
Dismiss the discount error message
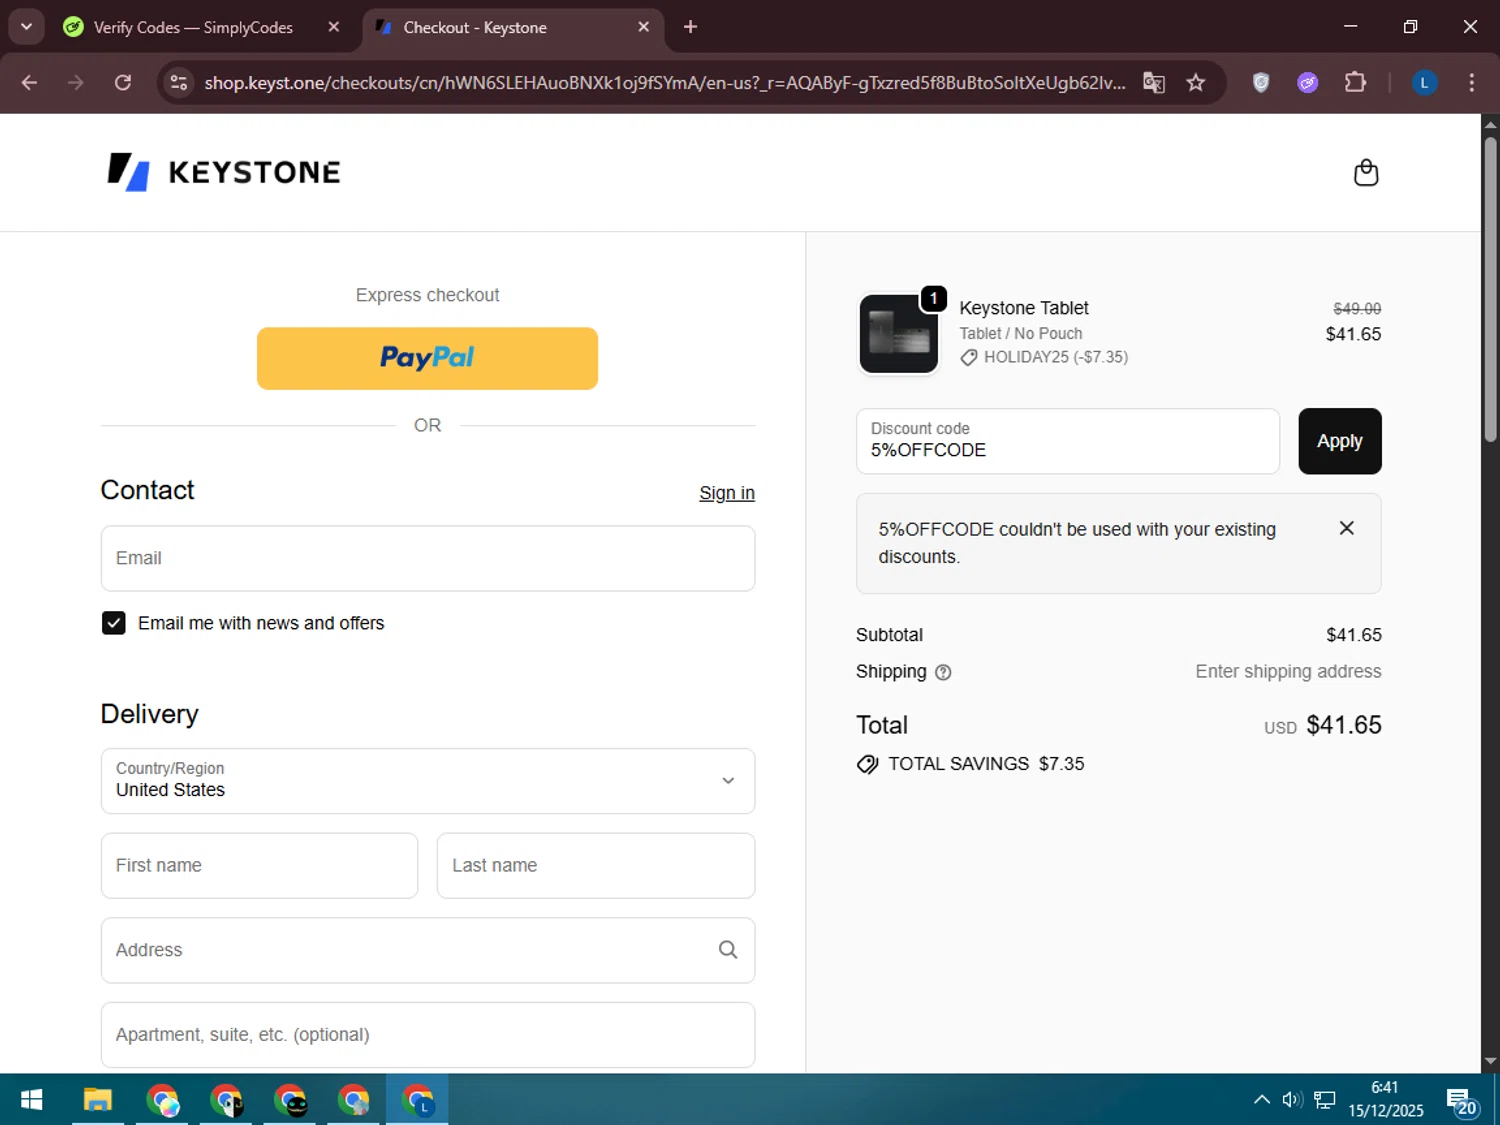(x=1346, y=528)
